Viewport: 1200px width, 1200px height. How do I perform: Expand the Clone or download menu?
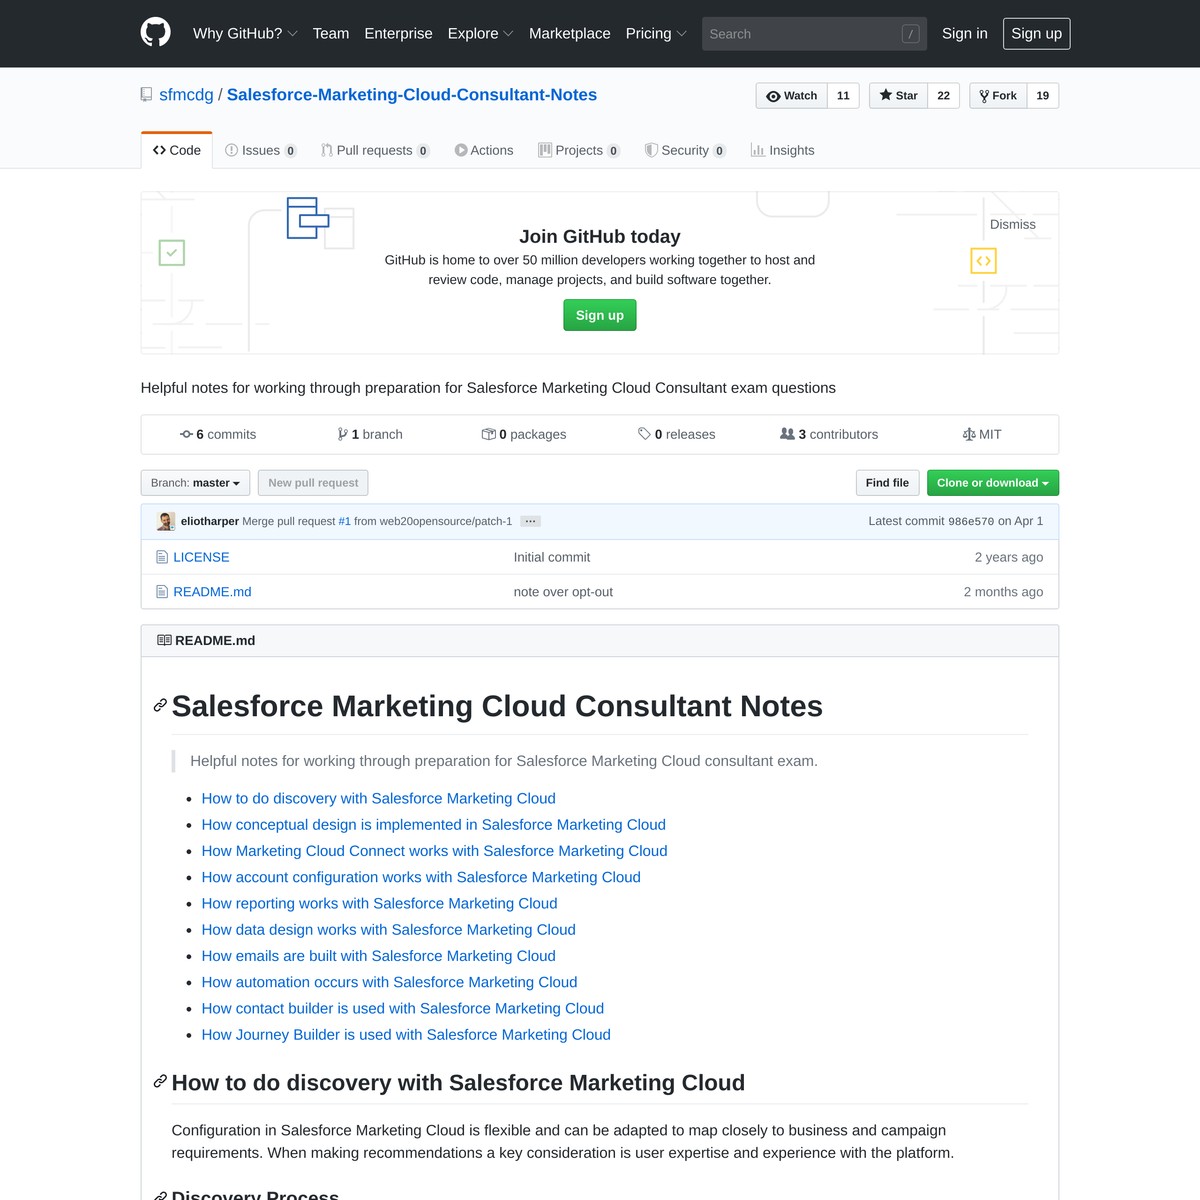click(992, 483)
